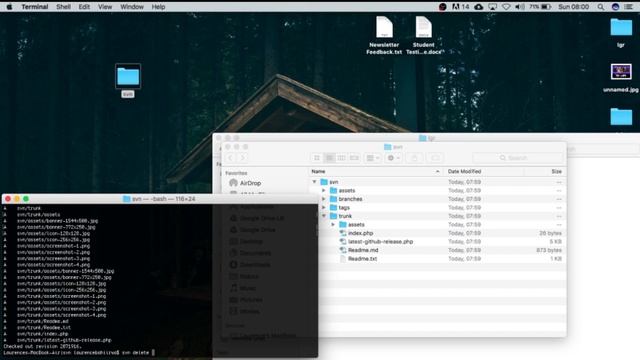Open Spotlight search in the menu bar
640x360 pixels.
pos(601,7)
